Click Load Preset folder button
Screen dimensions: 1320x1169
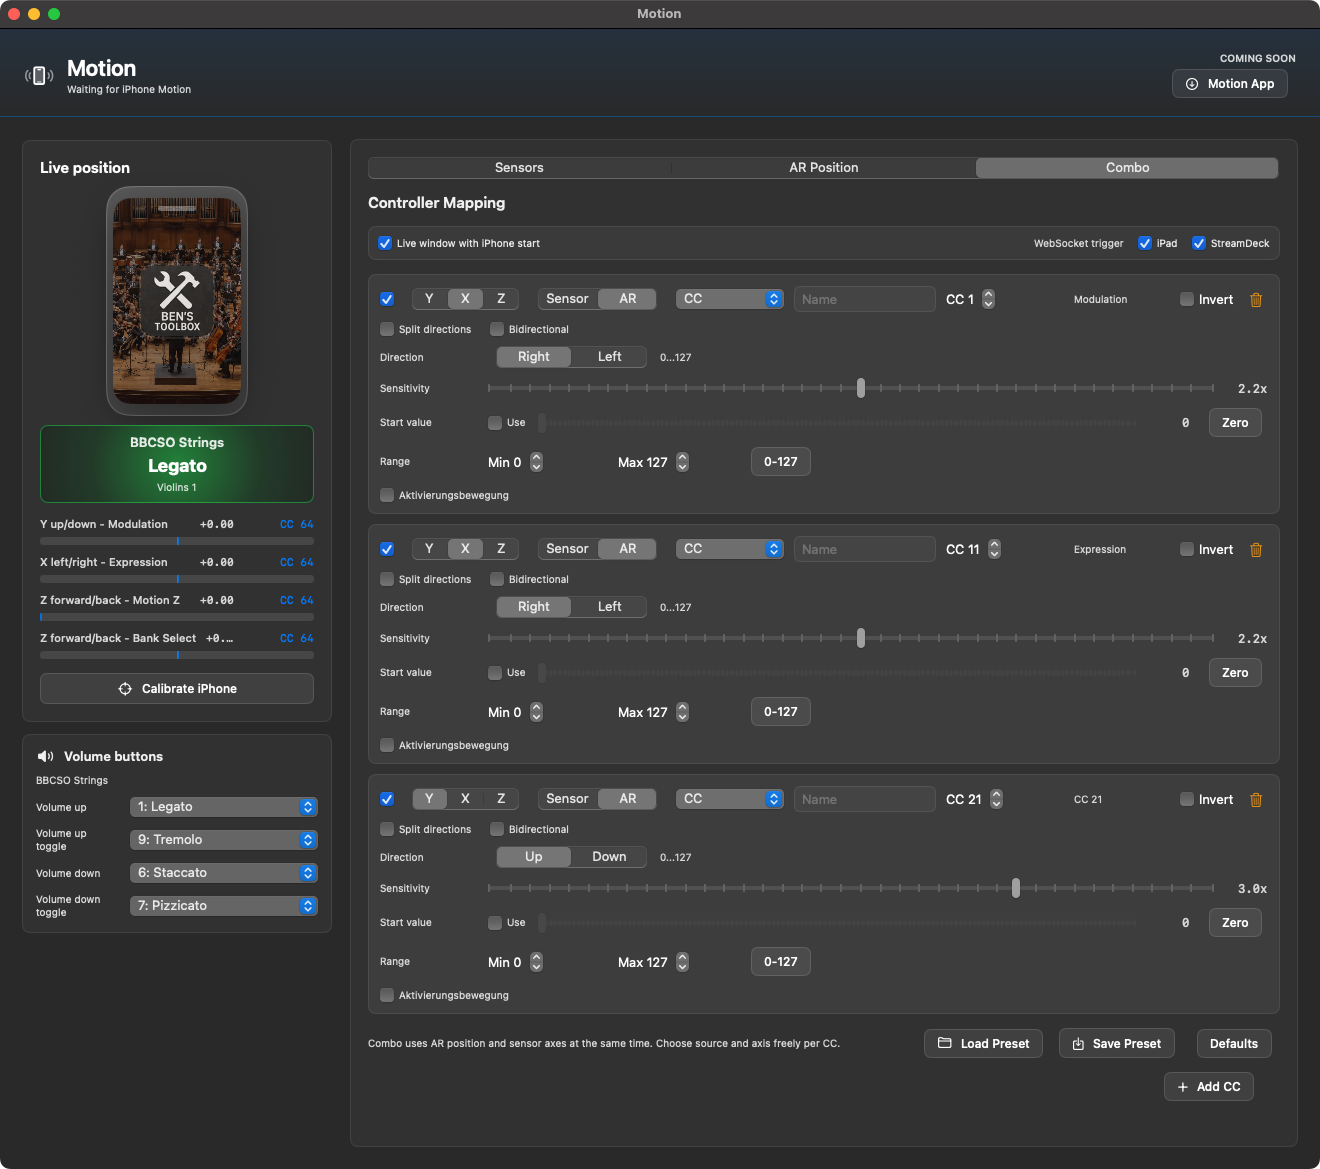983,1044
